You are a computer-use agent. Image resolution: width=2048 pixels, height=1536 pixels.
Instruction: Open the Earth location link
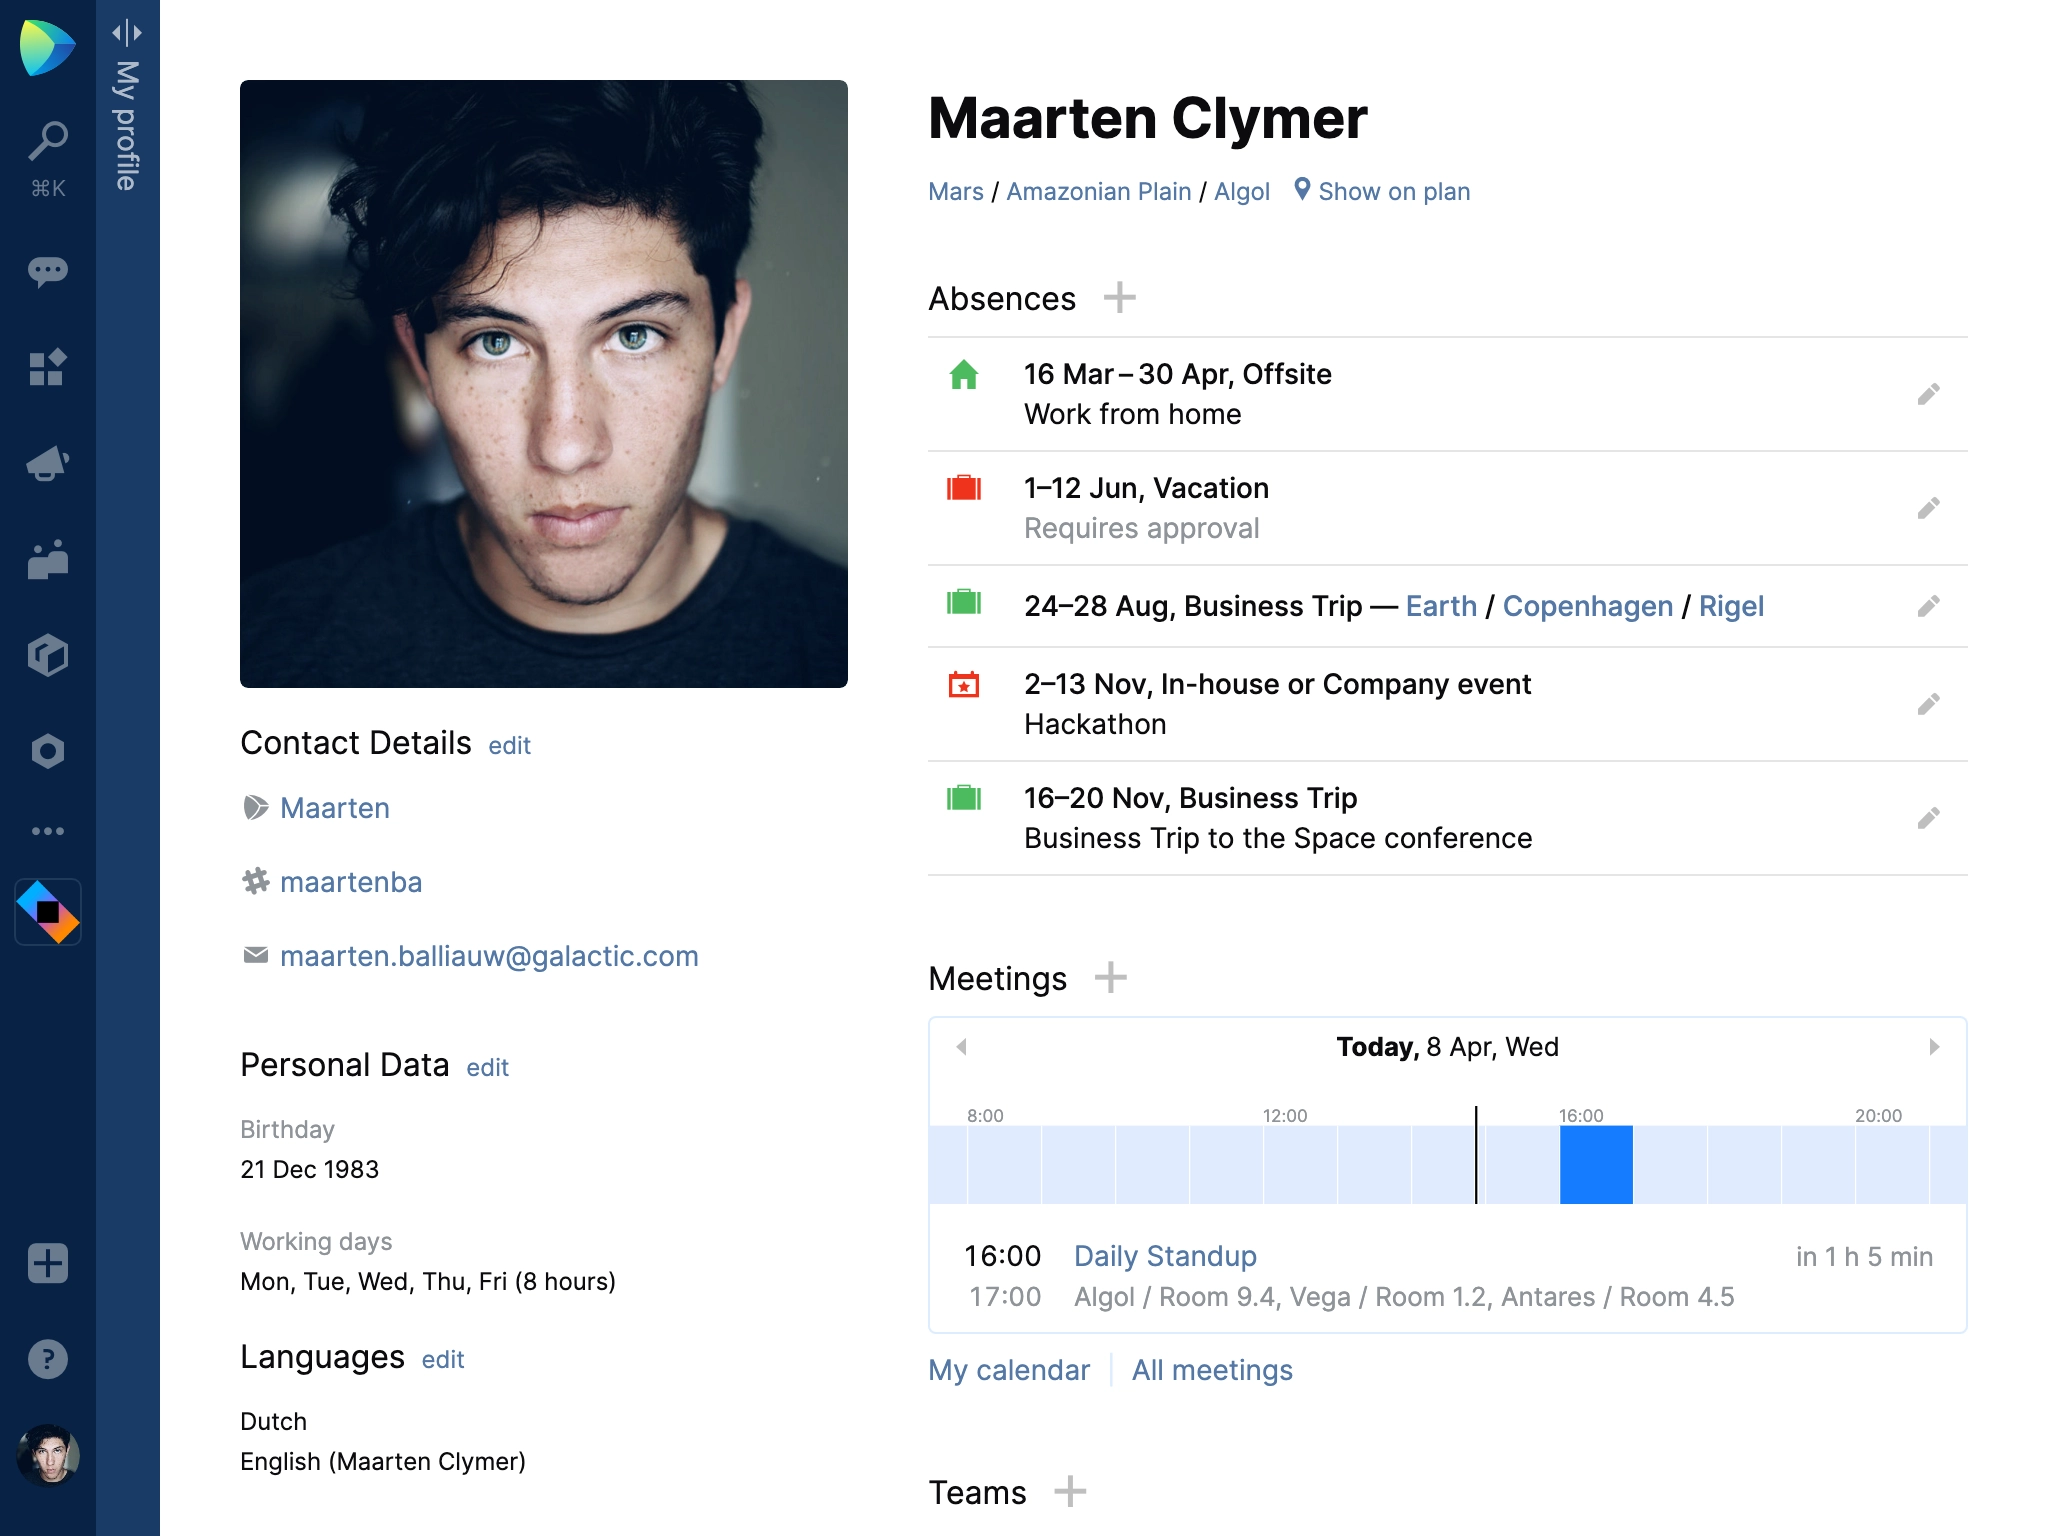point(1441,606)
